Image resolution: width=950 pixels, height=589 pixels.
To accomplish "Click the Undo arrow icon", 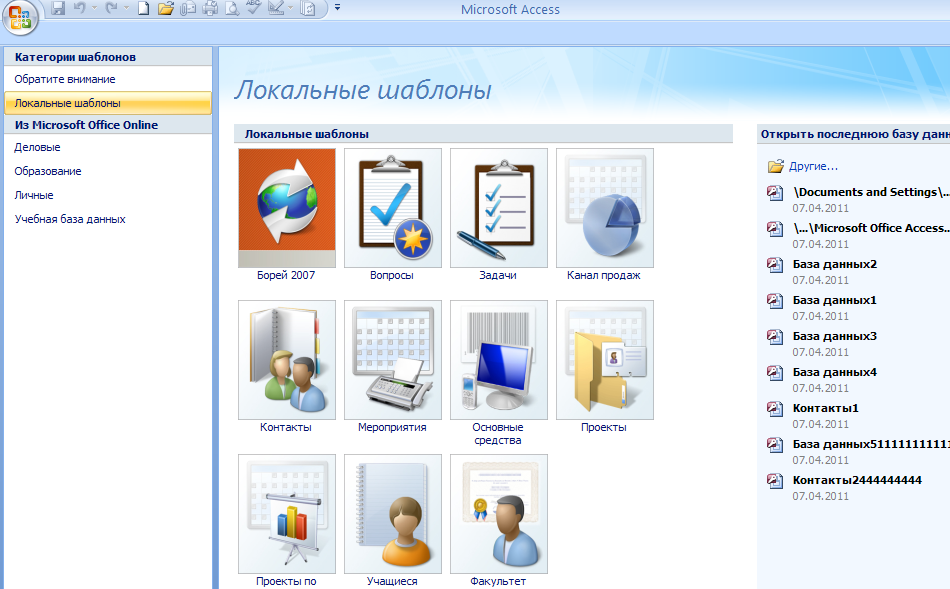I will pyautogui.click(x=79, y=8).
